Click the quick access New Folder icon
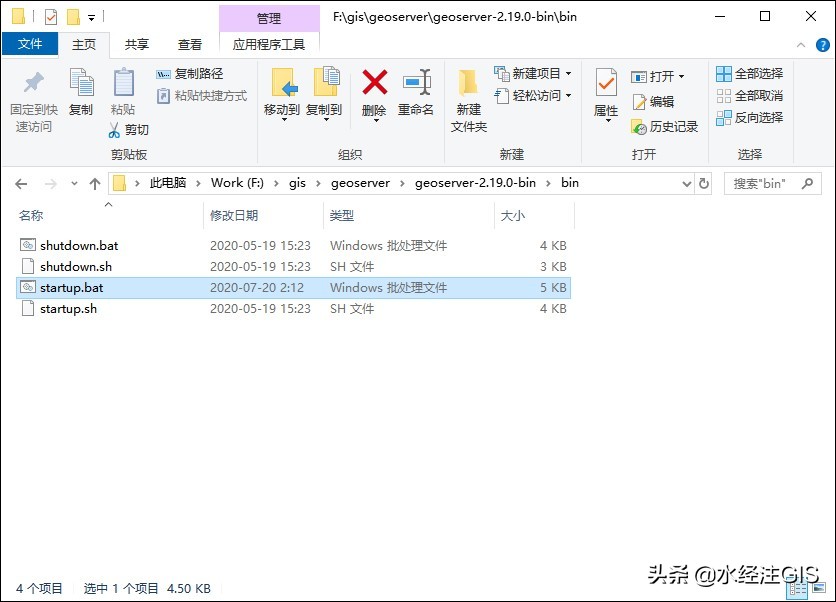Screen dimensions: 836x602 [x=73, y=17]
